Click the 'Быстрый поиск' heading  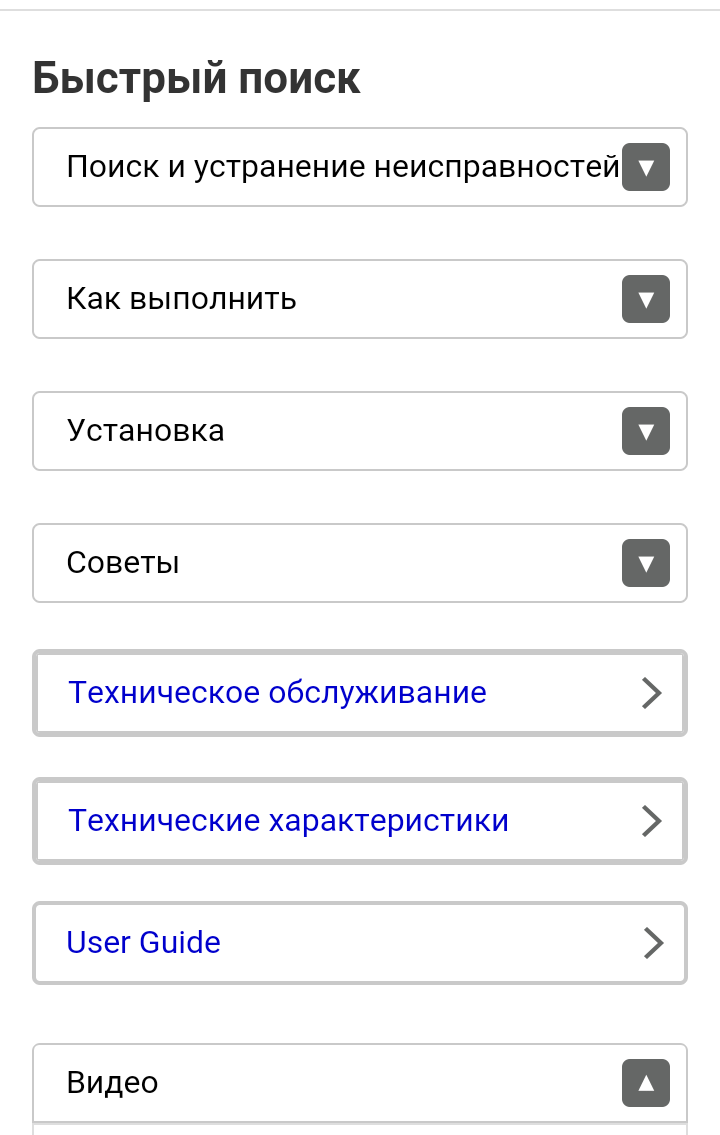197,78
